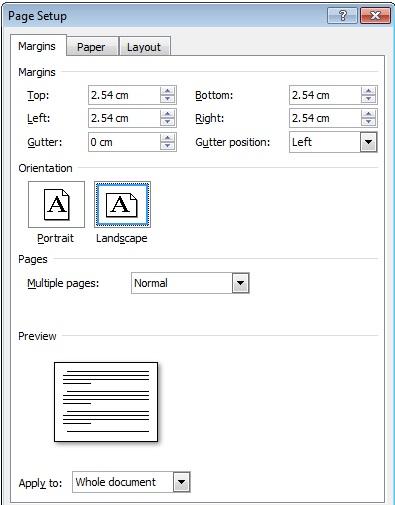Click the Portrait label text

coord(55,238)
